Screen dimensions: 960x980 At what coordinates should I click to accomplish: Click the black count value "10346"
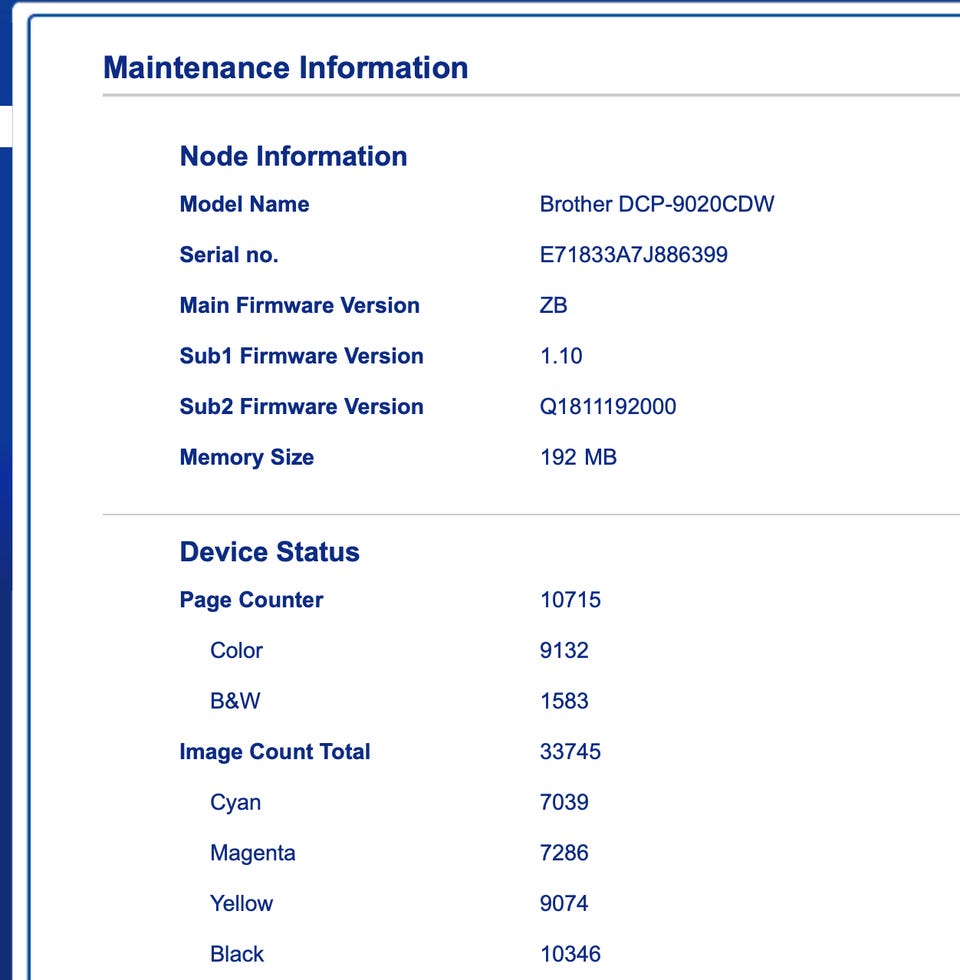click(570, 954)
